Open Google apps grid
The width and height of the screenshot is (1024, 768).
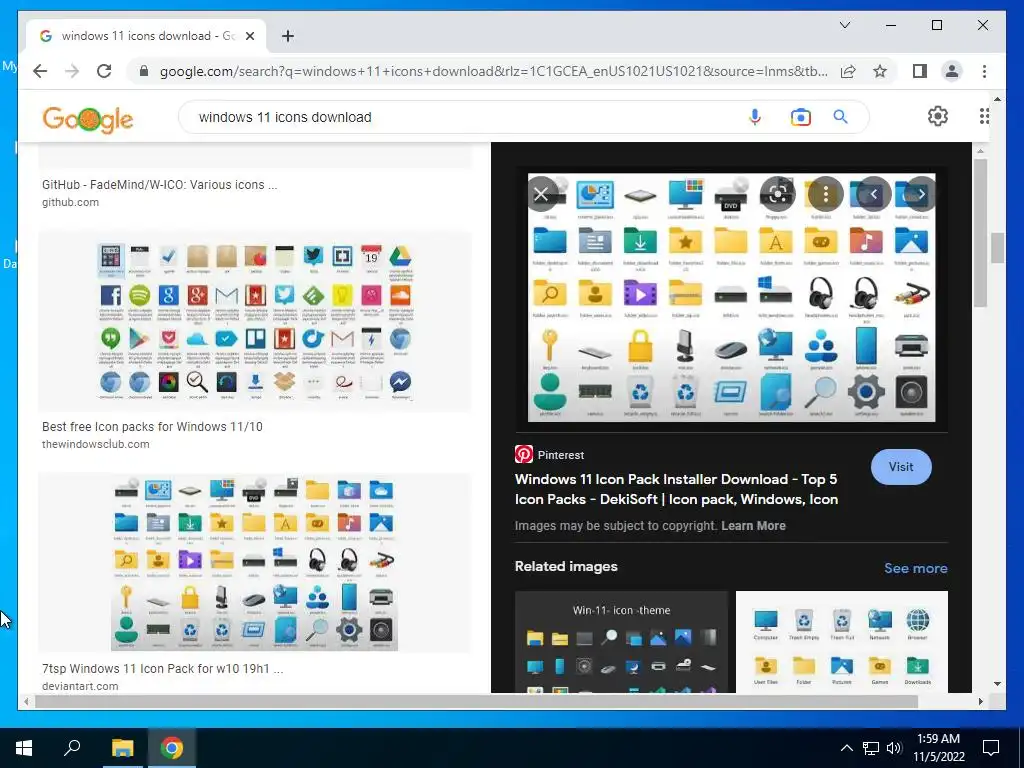point(984,116)
